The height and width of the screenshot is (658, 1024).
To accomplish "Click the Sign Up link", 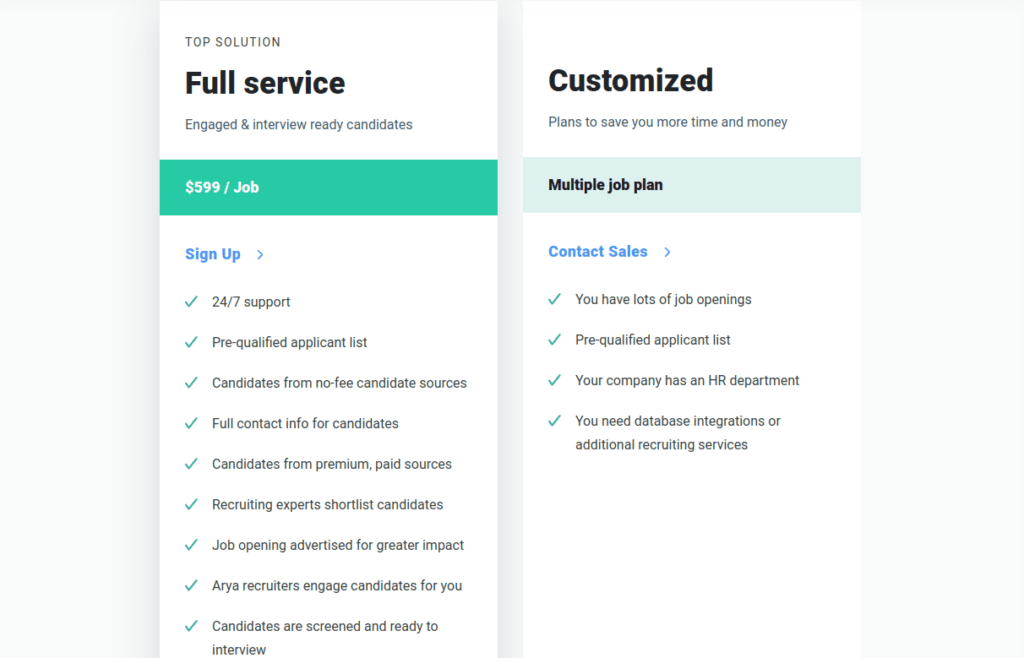I will tap(212, 254).
